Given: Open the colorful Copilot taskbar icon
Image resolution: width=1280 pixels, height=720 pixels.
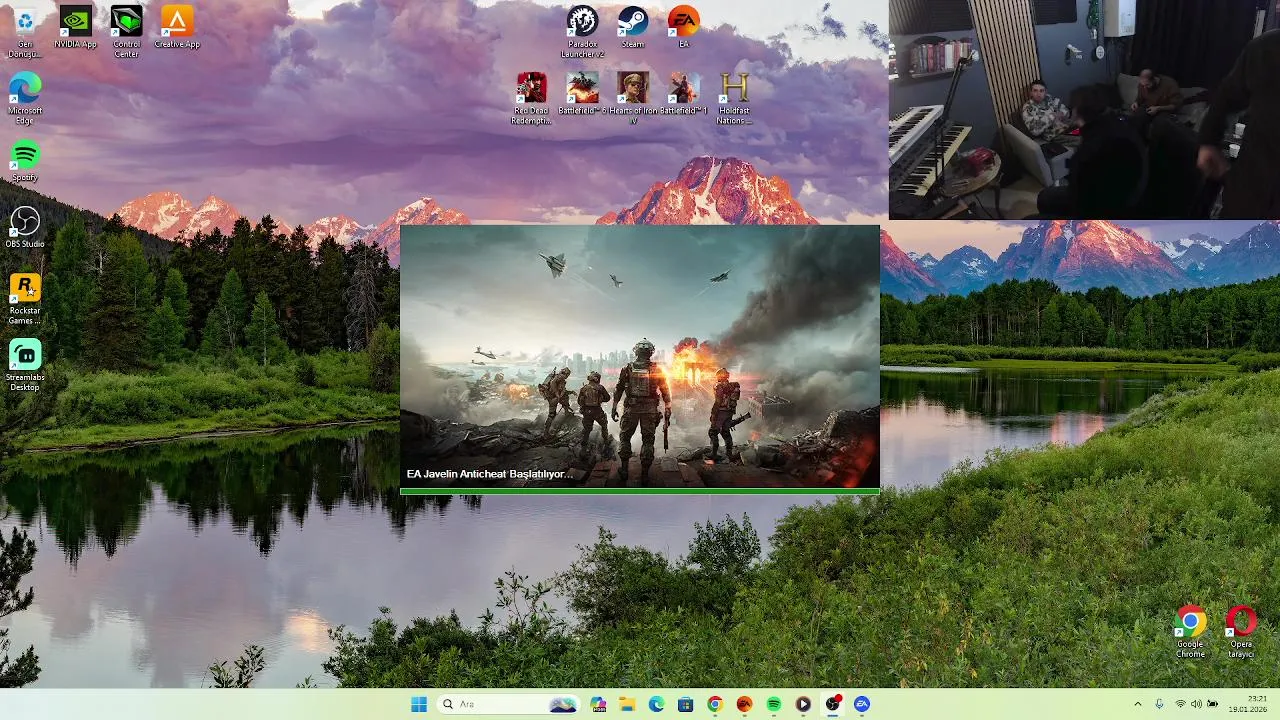Looking at the screenshot, I should pos(598,704).
